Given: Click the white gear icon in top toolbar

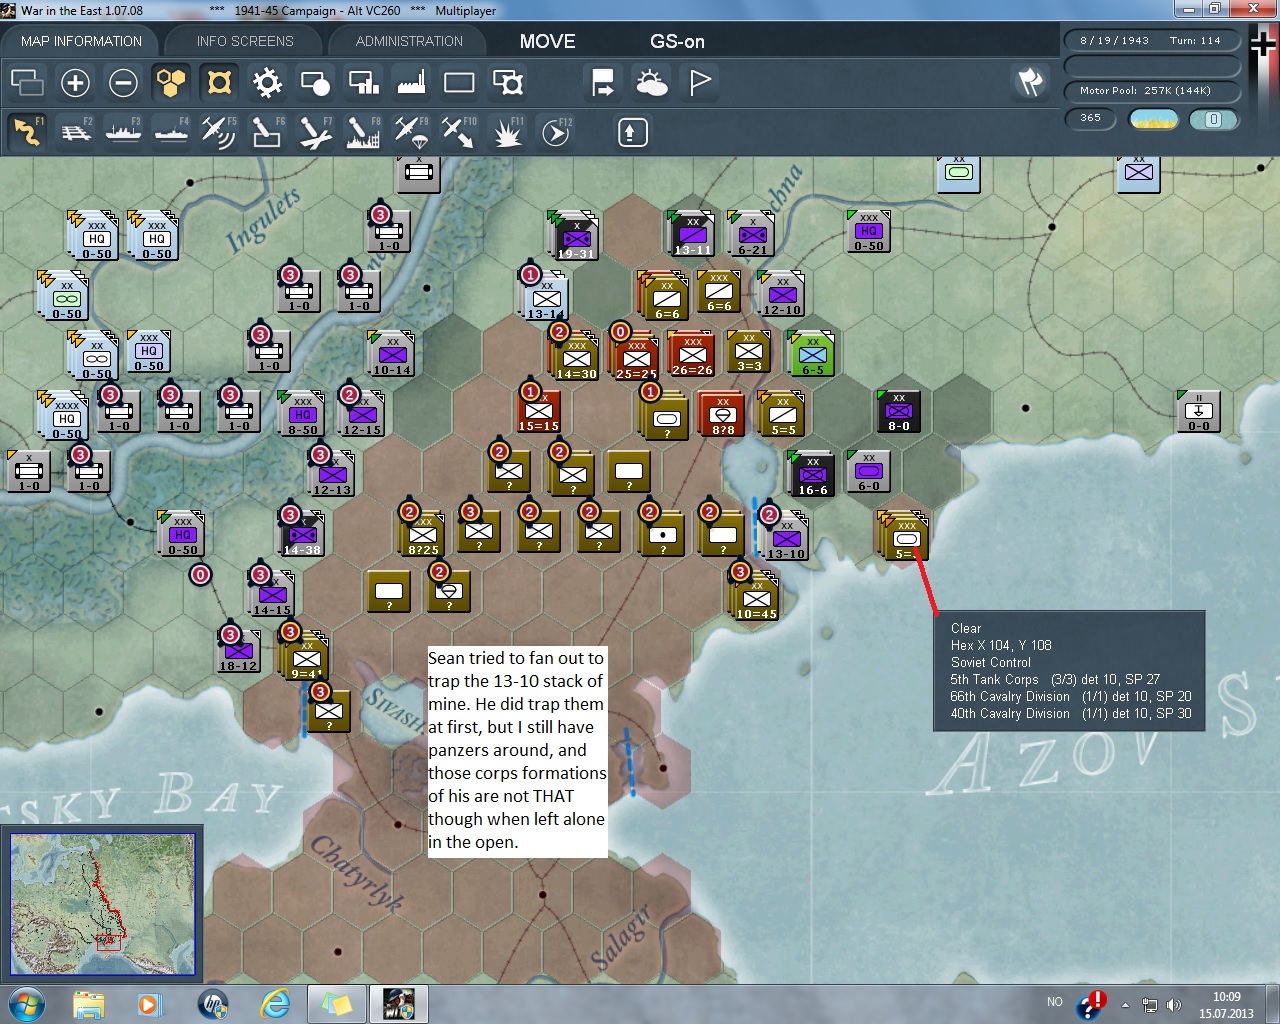Looking at the screenshot, I should coord(267,82).
